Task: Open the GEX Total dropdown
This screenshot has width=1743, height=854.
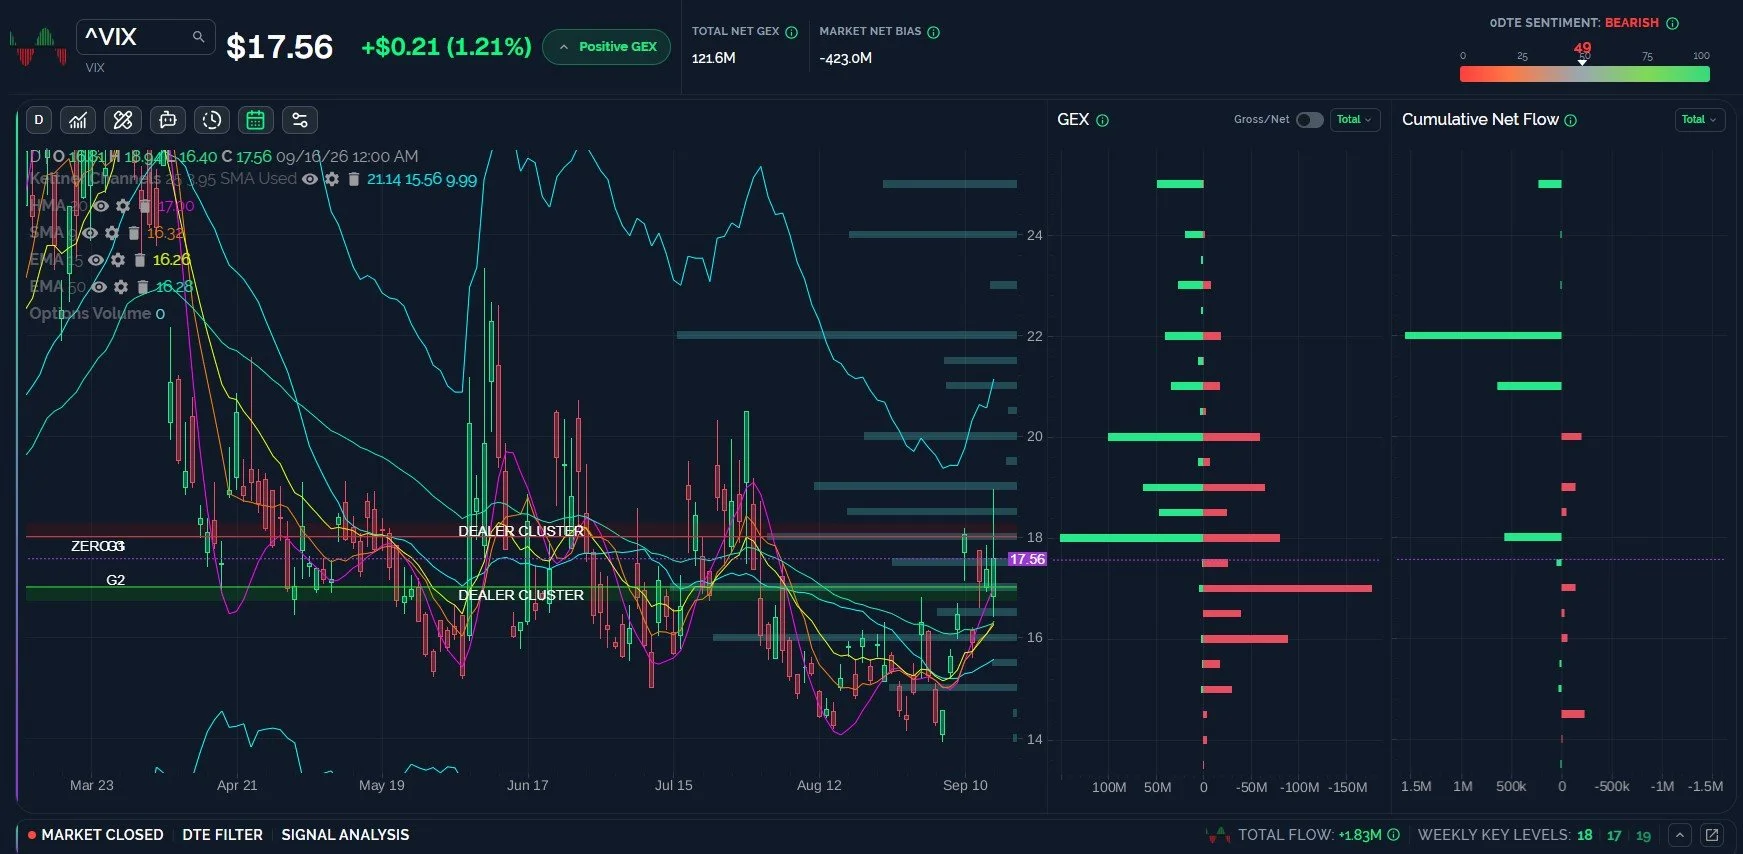Action: (1355, 120)
